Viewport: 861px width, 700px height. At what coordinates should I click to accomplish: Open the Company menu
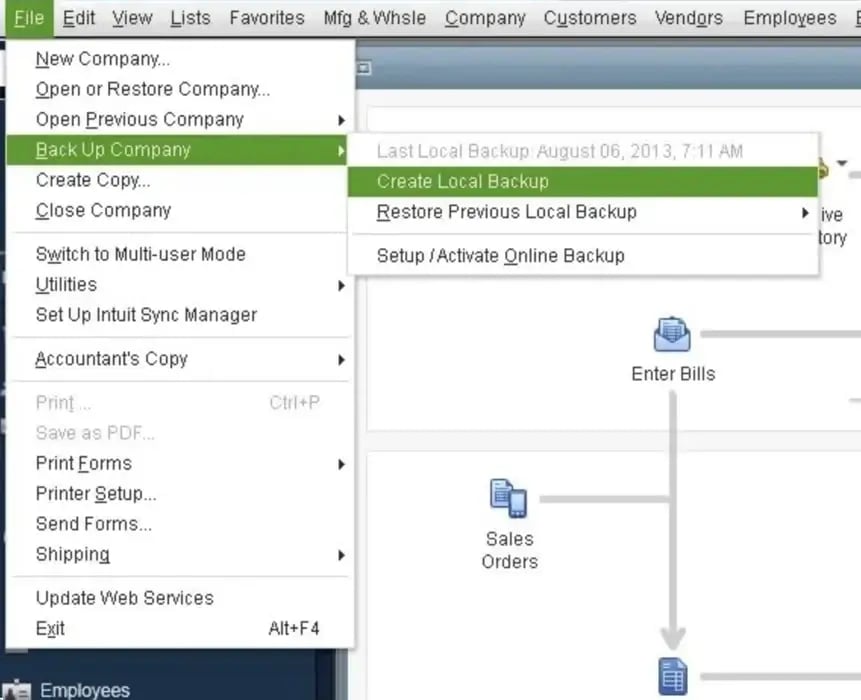[484, 17]
